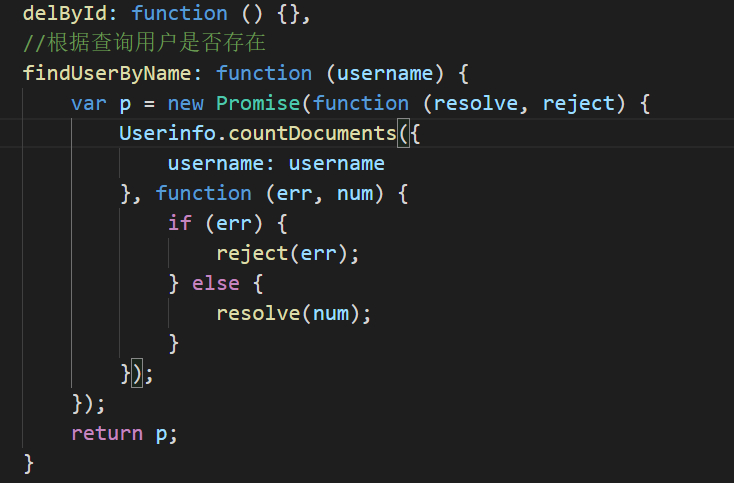Click the return keyword
The height and width of the screenshot is (483, 734).
point(107,433)
